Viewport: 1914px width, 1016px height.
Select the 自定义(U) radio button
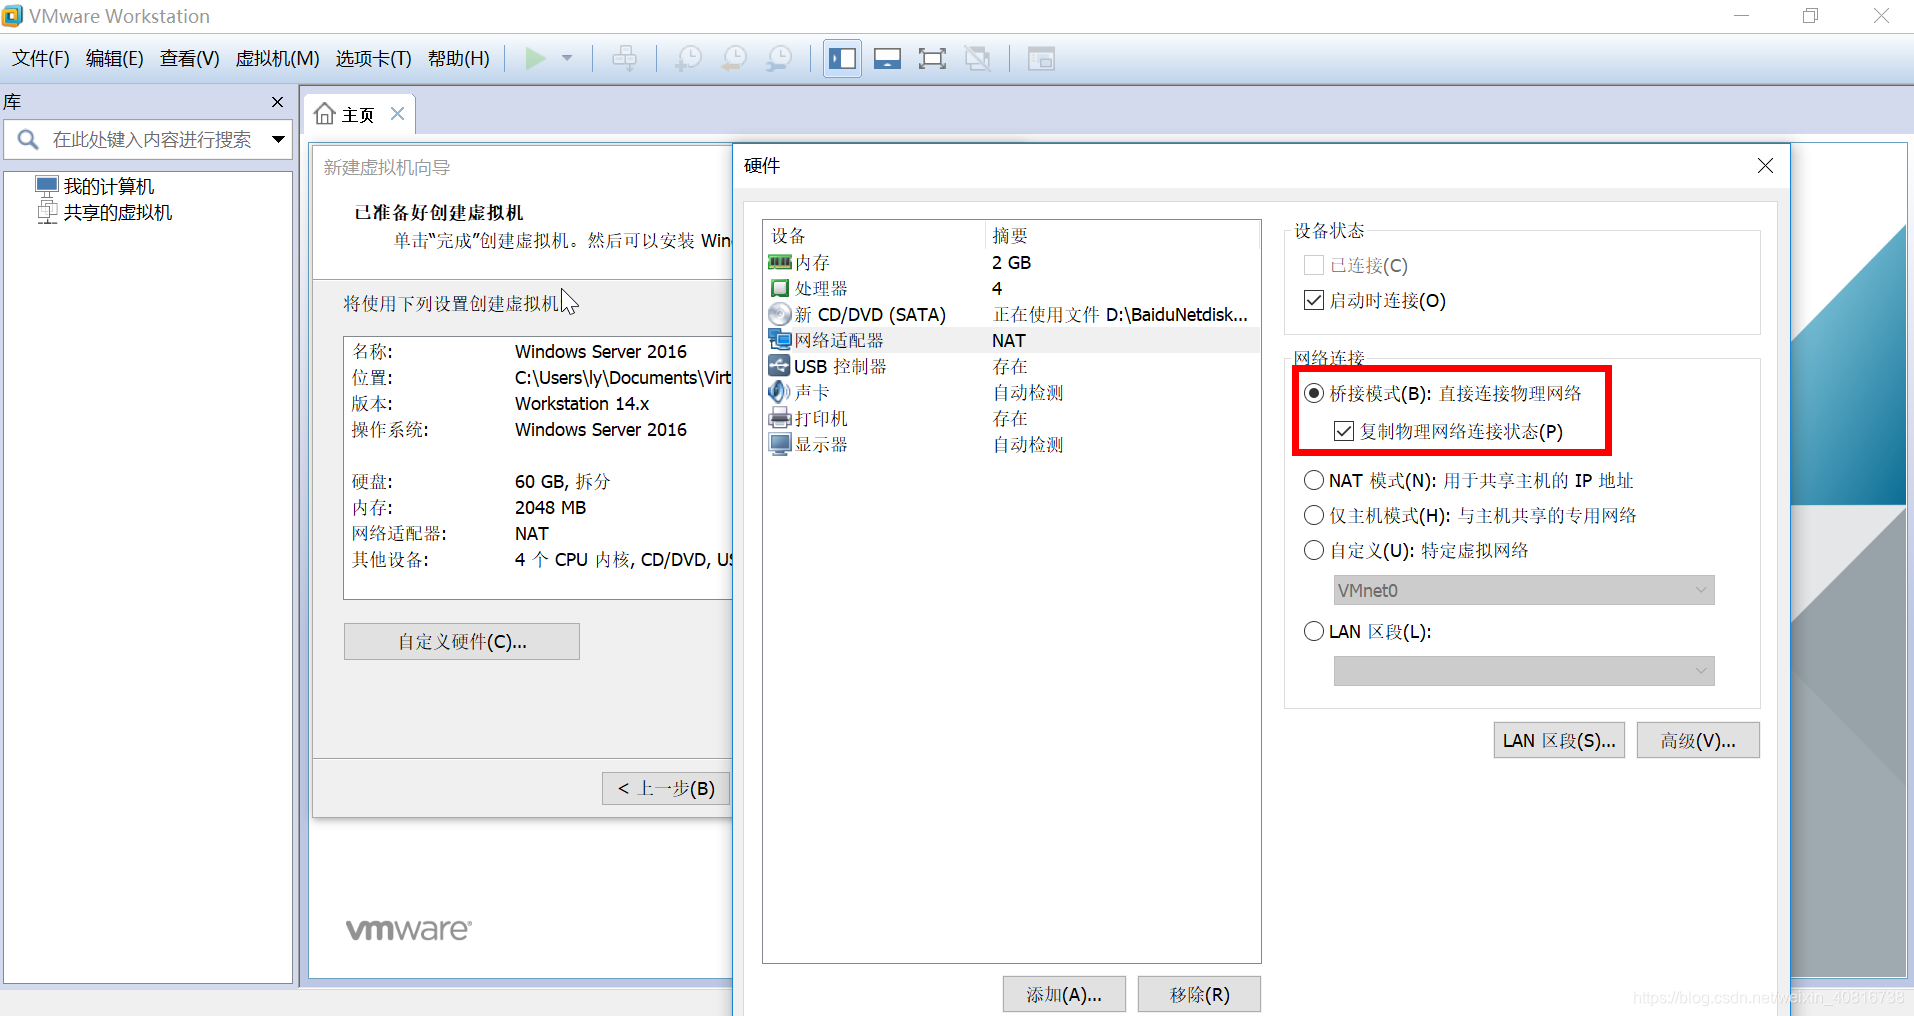pos(1314,550)
